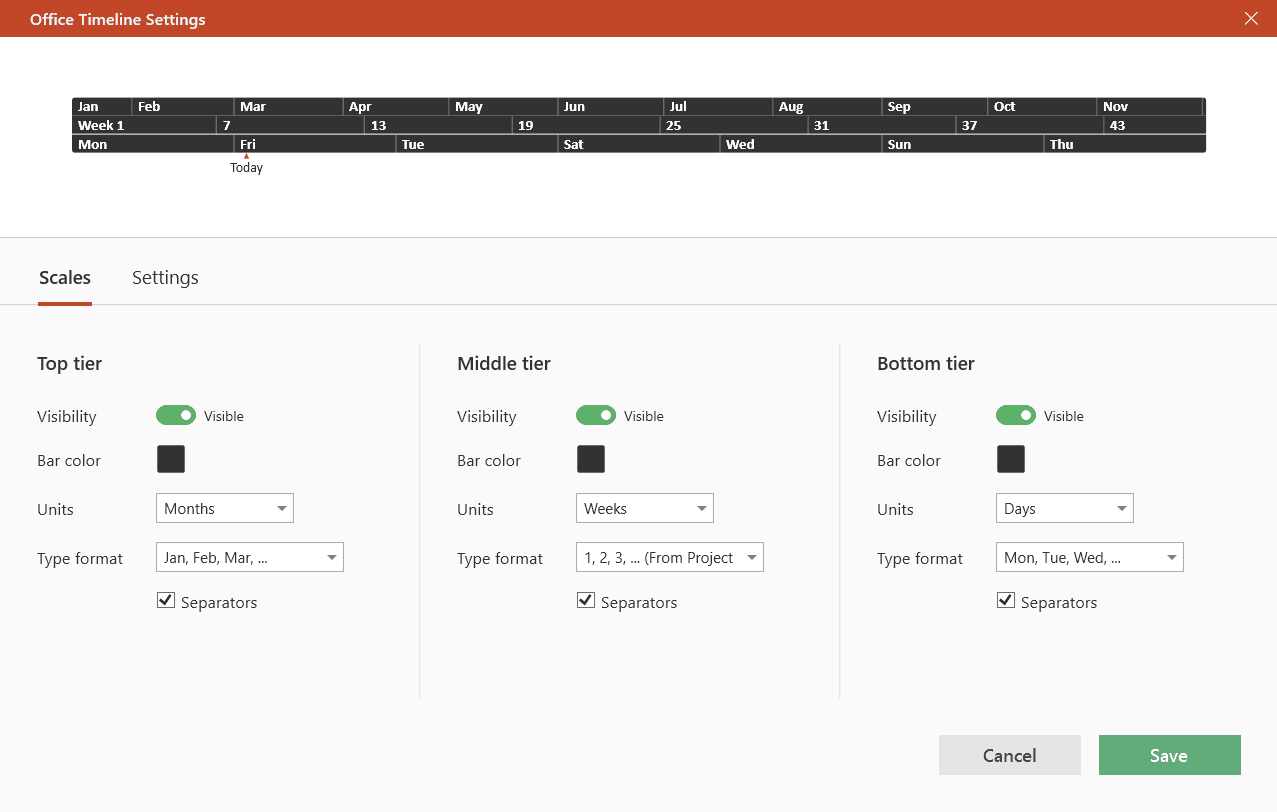Open Bottom tier type format dropdown
This screenshot has height=812, width=1277.
tap(1090, 557)
